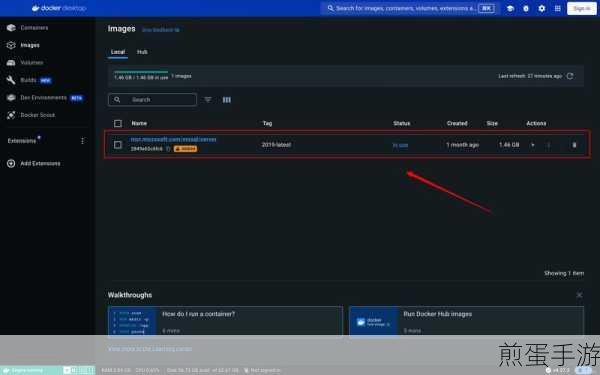Sort by the Name column header
Image resolution: width=600 pixels, height=375 pixels.
[139, 123]
